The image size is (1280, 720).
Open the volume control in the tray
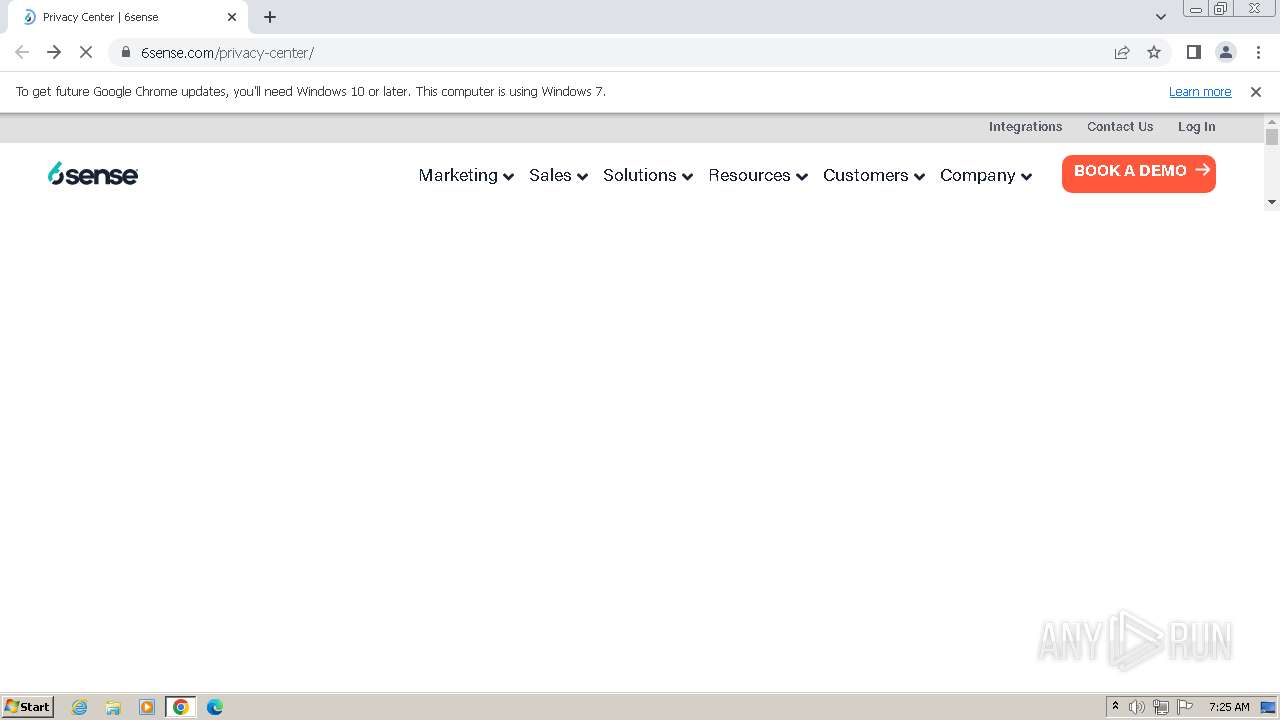coord(1137,707)
